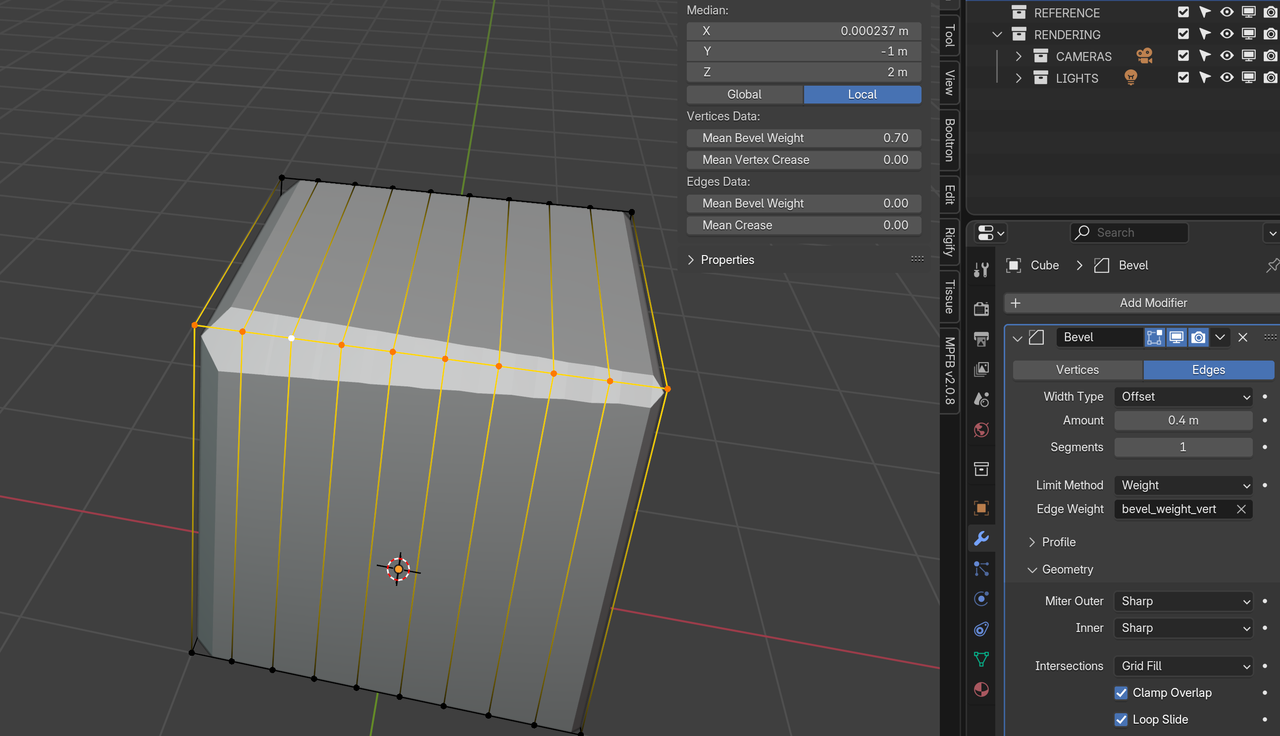Switch to the Edges bevel mode tab

1208,369
